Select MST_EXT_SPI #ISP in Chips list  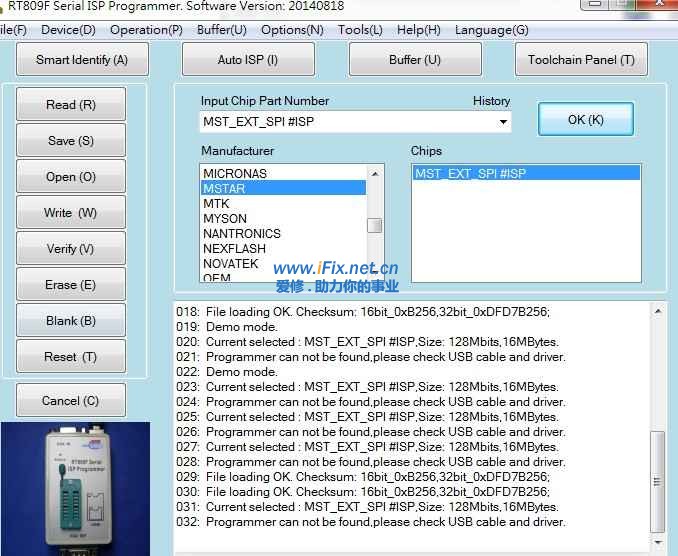(x=470, y=174)
